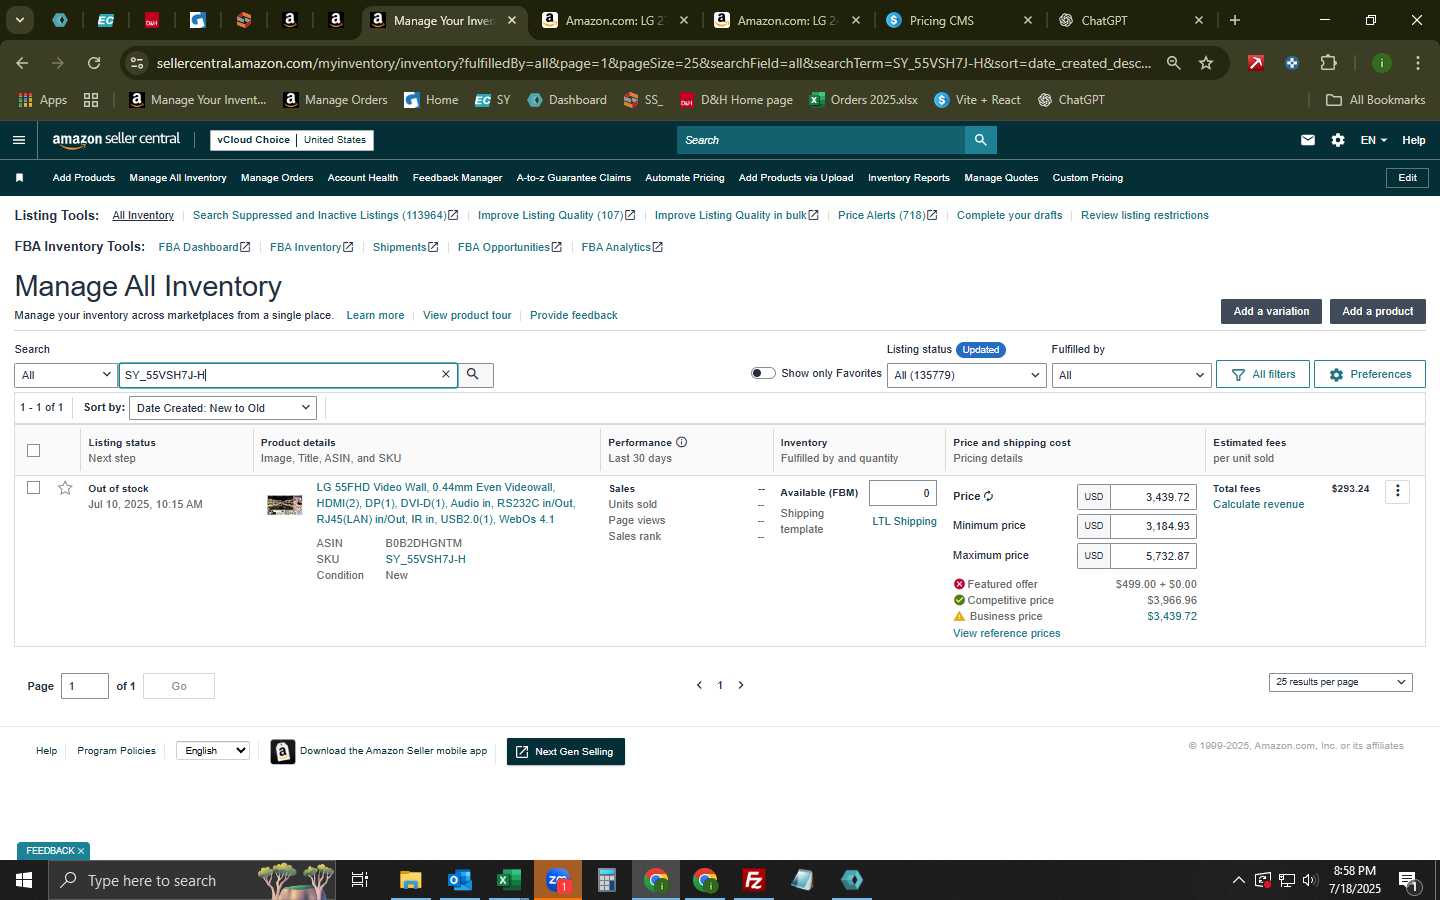Image resolution: width=1440 pixels, height=900 pixels.
Task: Open Manage Orders in navigation bar
Action: pos(277,178)
